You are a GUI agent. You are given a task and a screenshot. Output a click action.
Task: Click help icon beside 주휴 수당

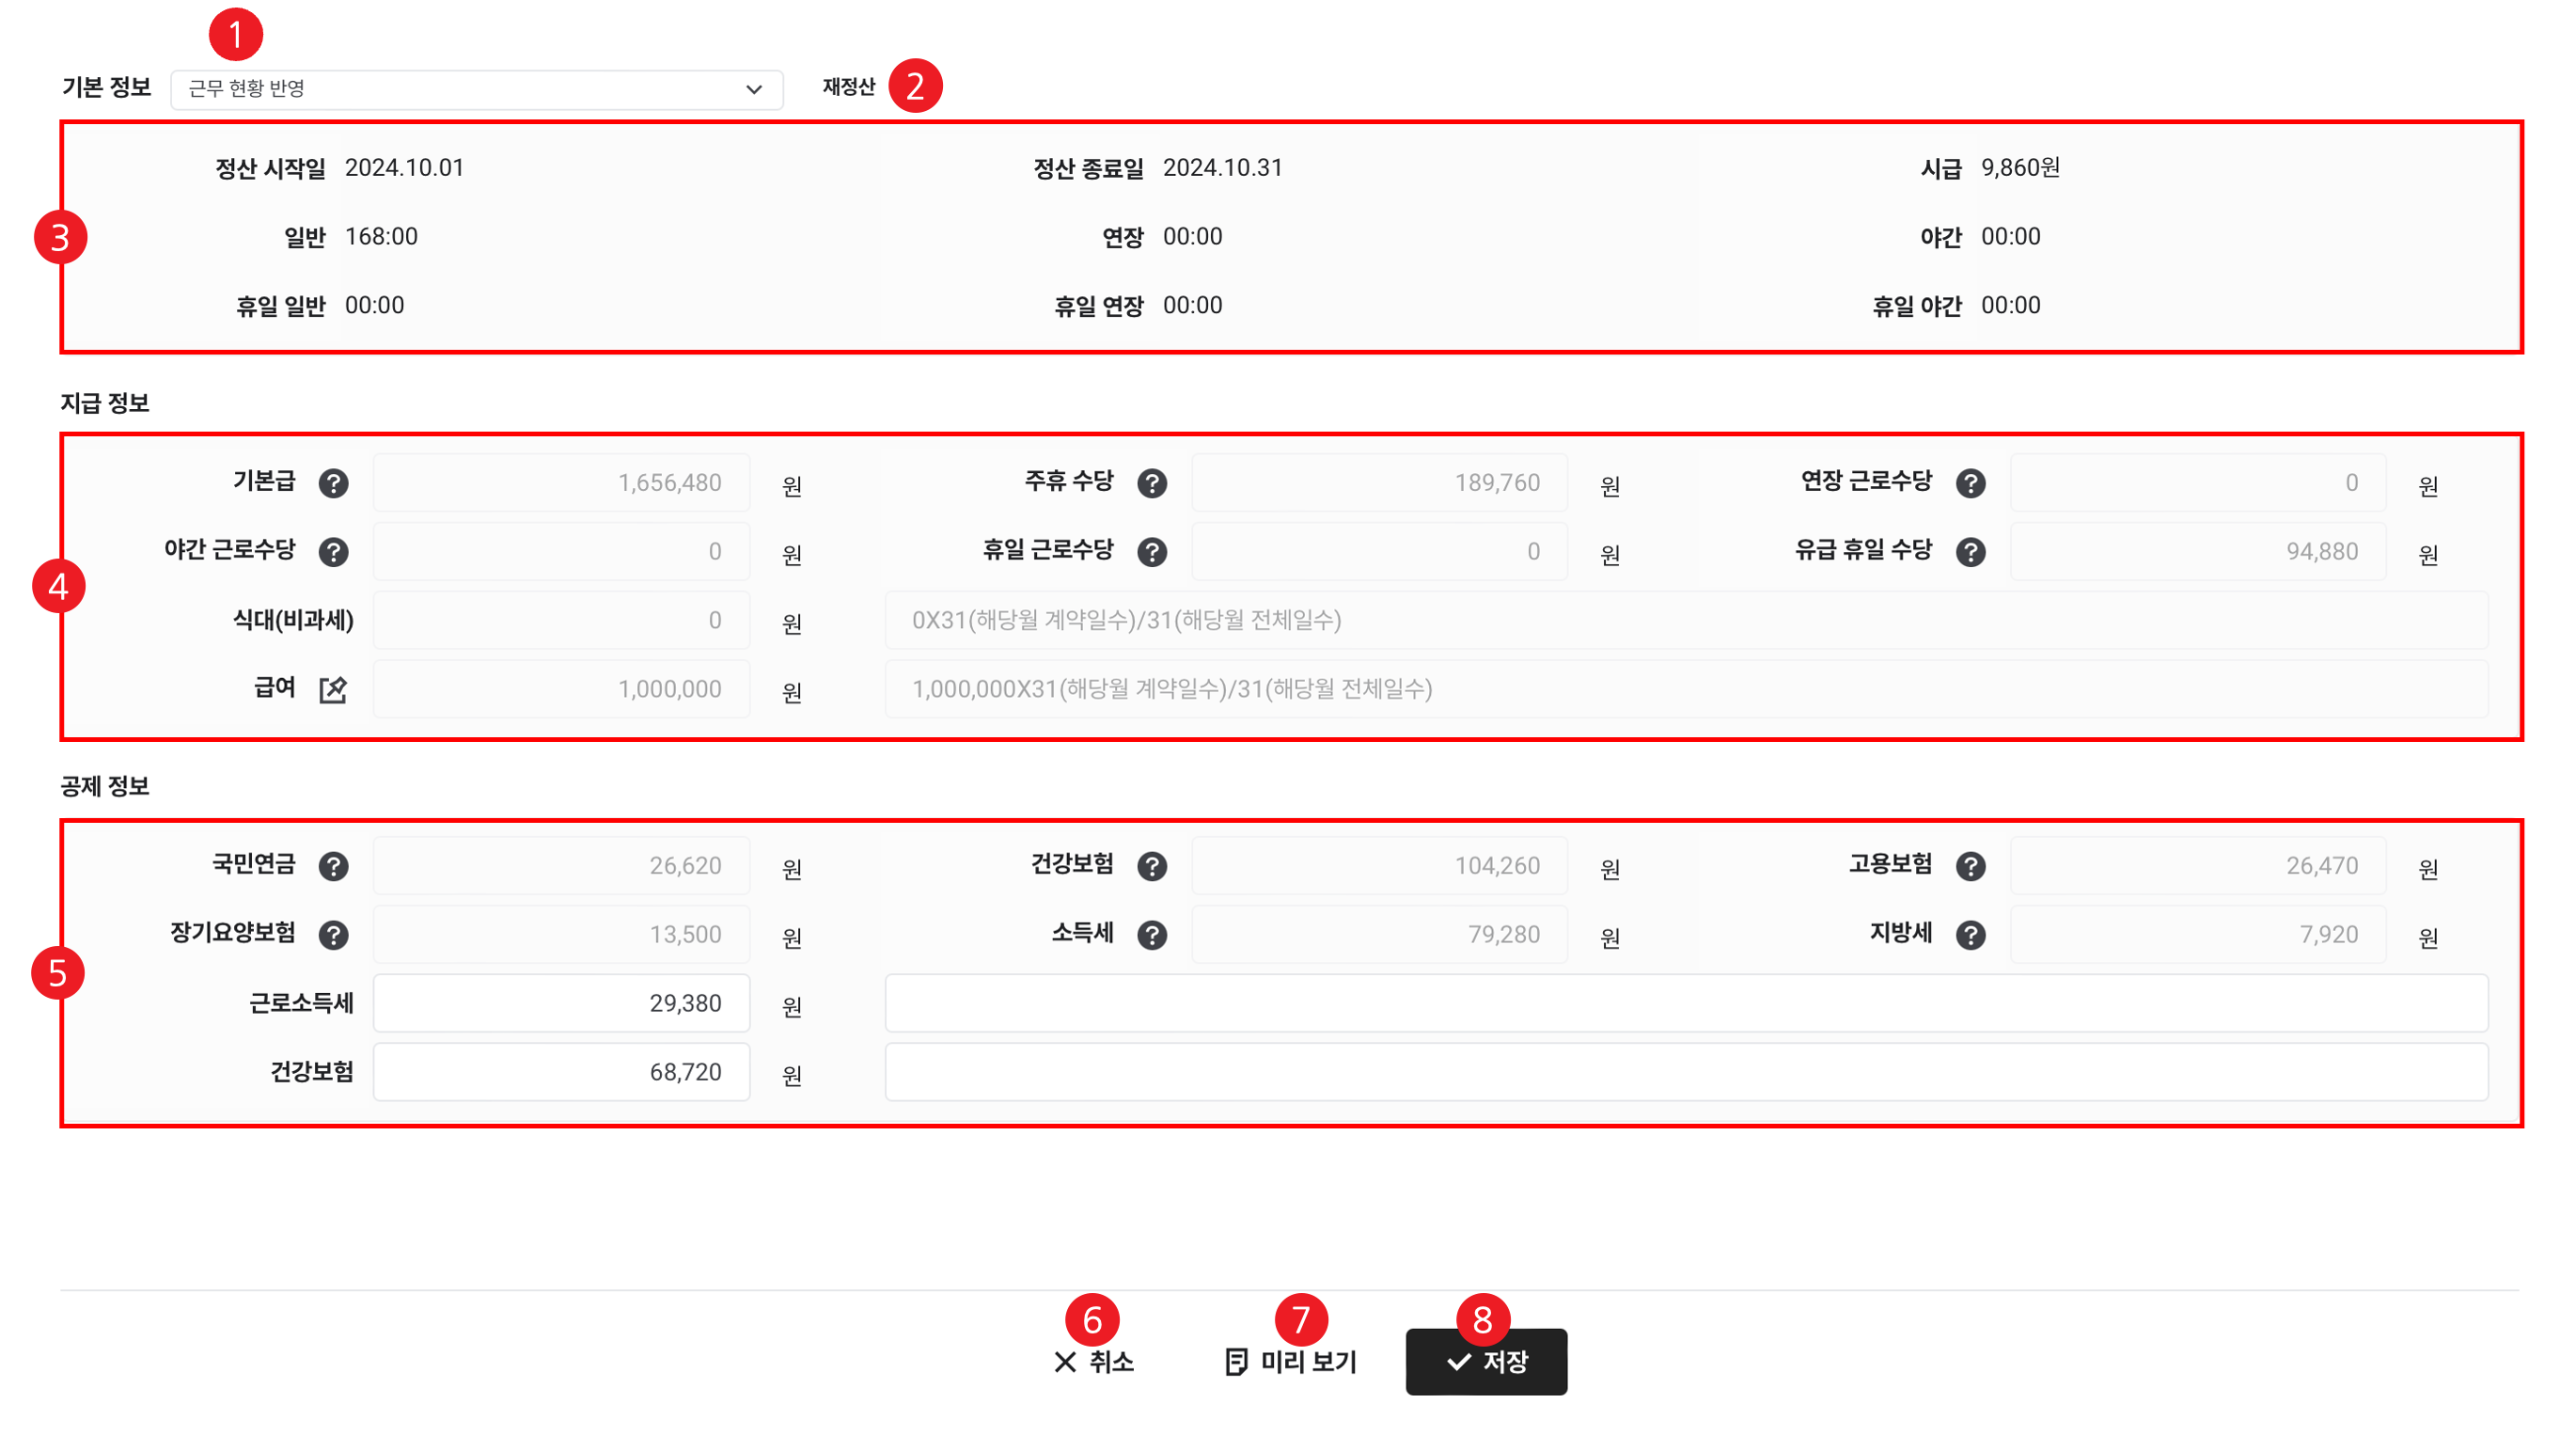pos(1151,483)
